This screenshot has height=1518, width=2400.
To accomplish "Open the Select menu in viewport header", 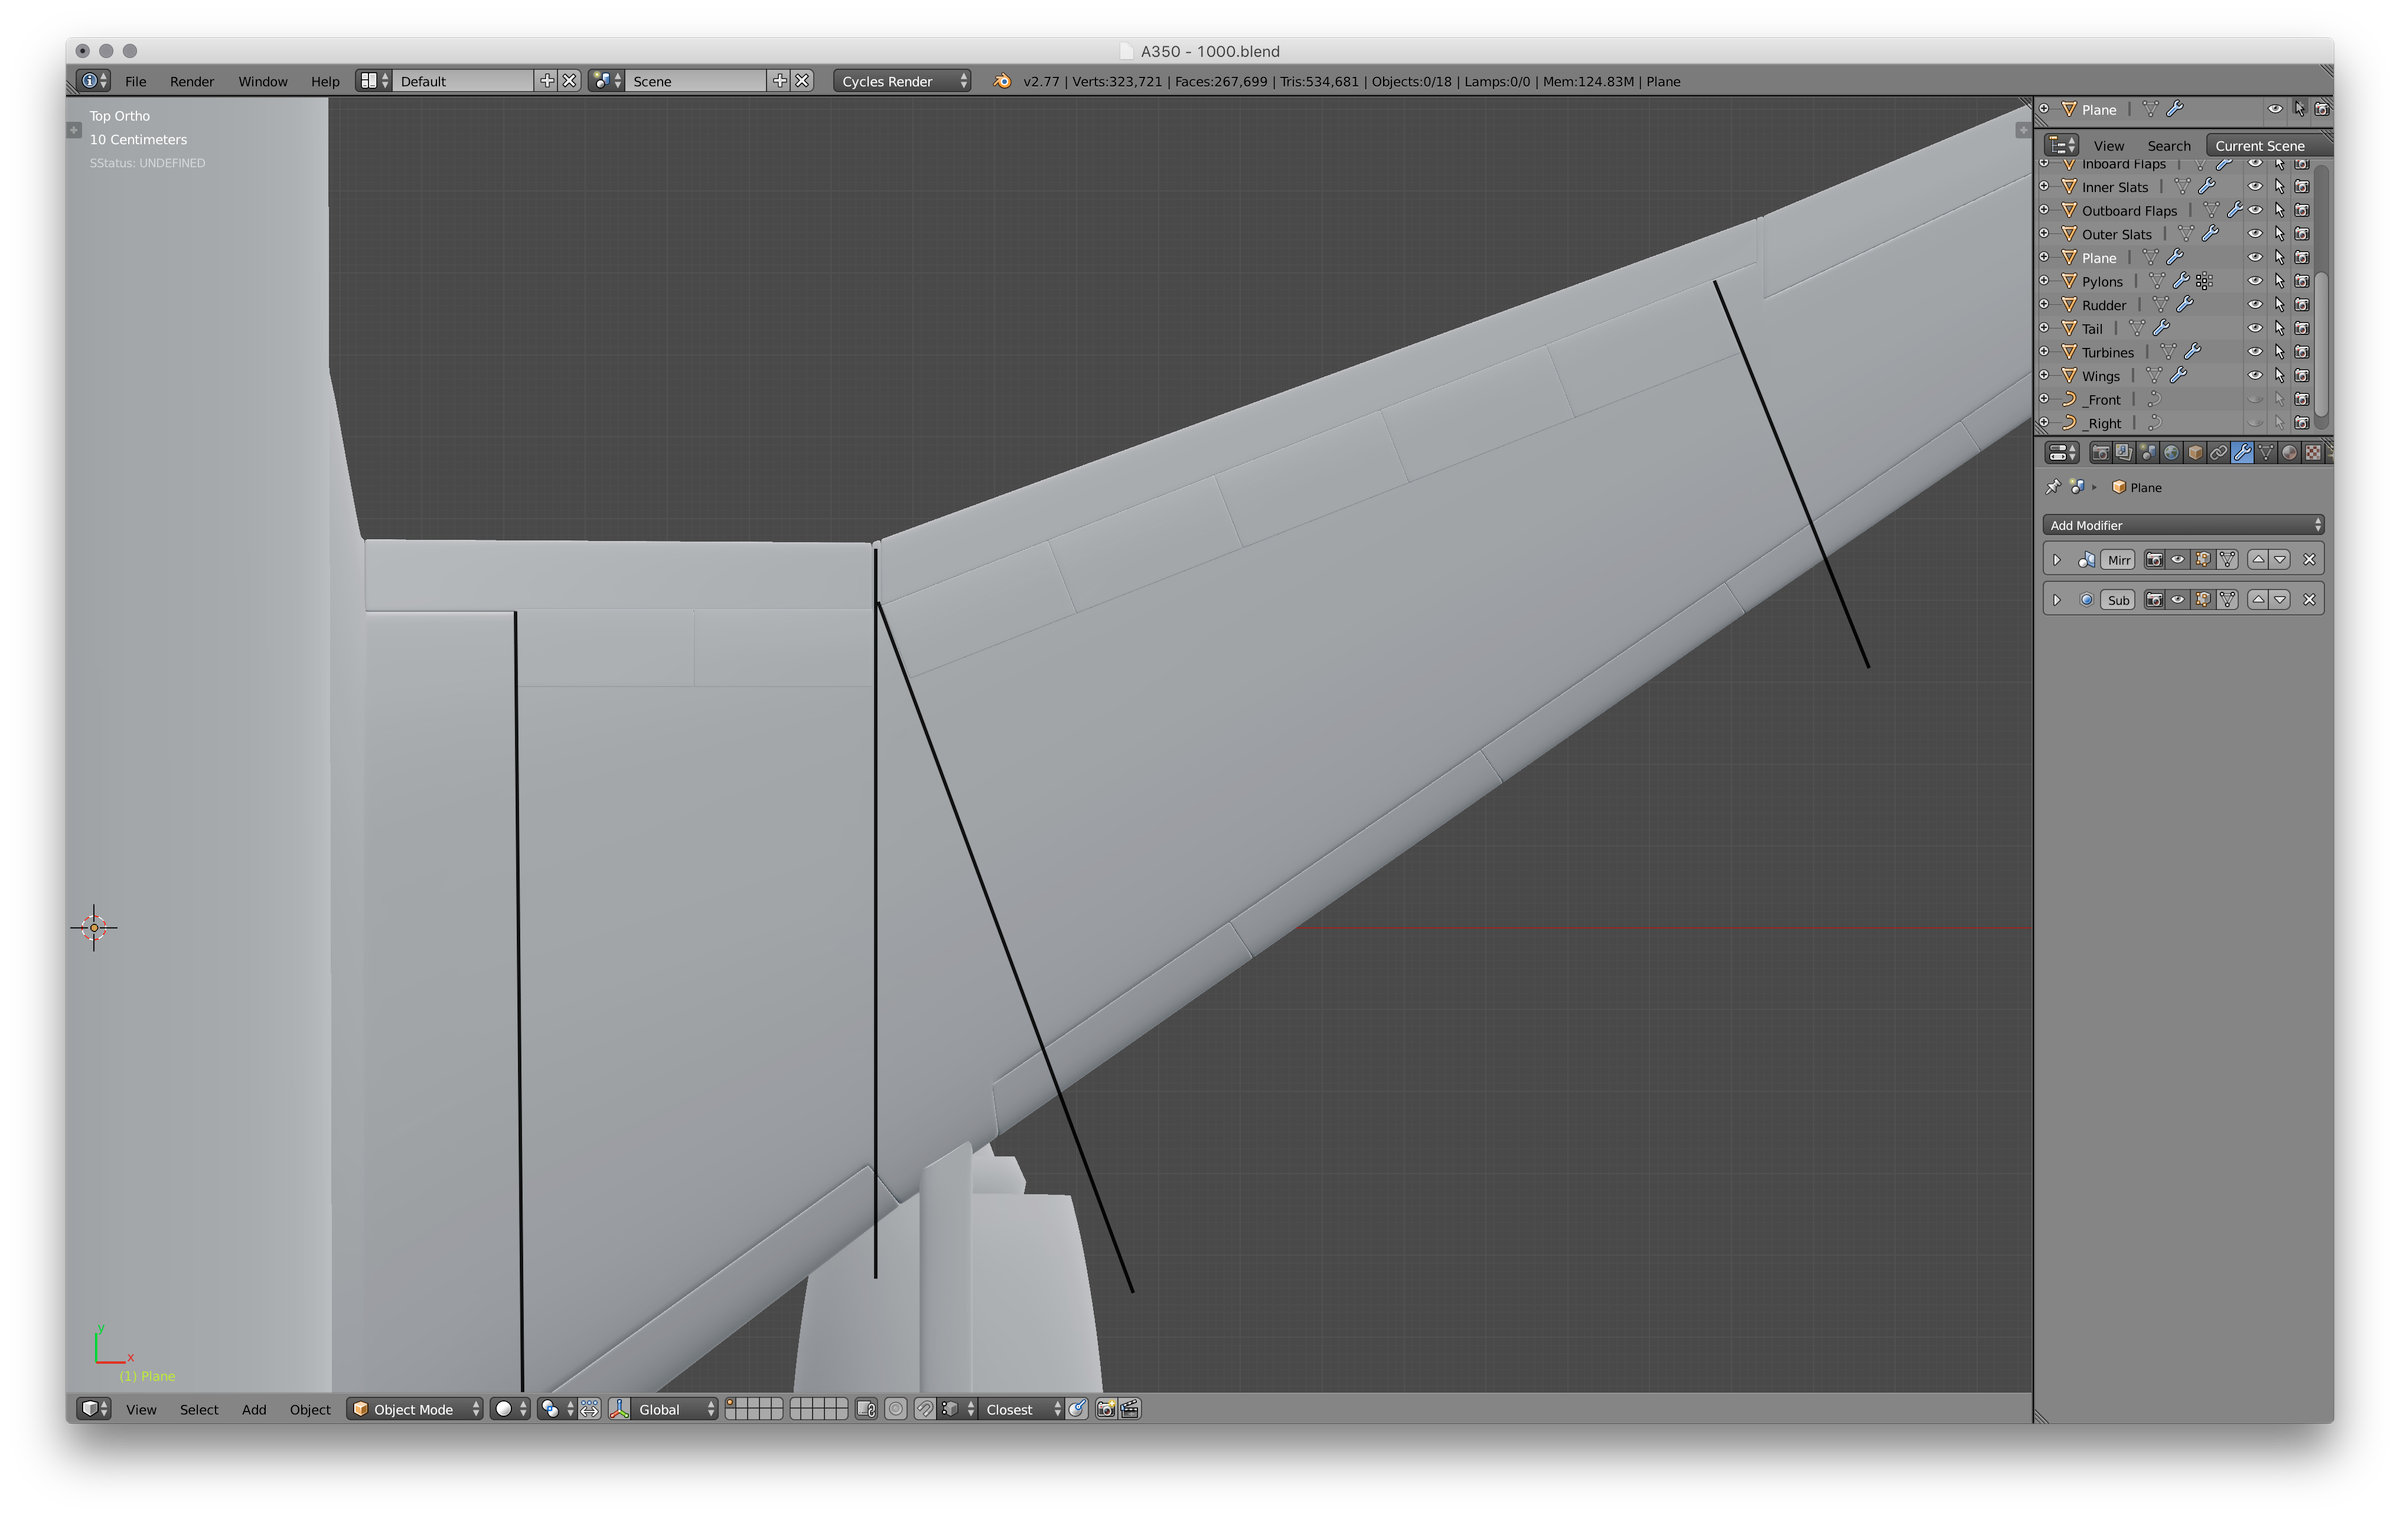I will [x=198, y=1409].
